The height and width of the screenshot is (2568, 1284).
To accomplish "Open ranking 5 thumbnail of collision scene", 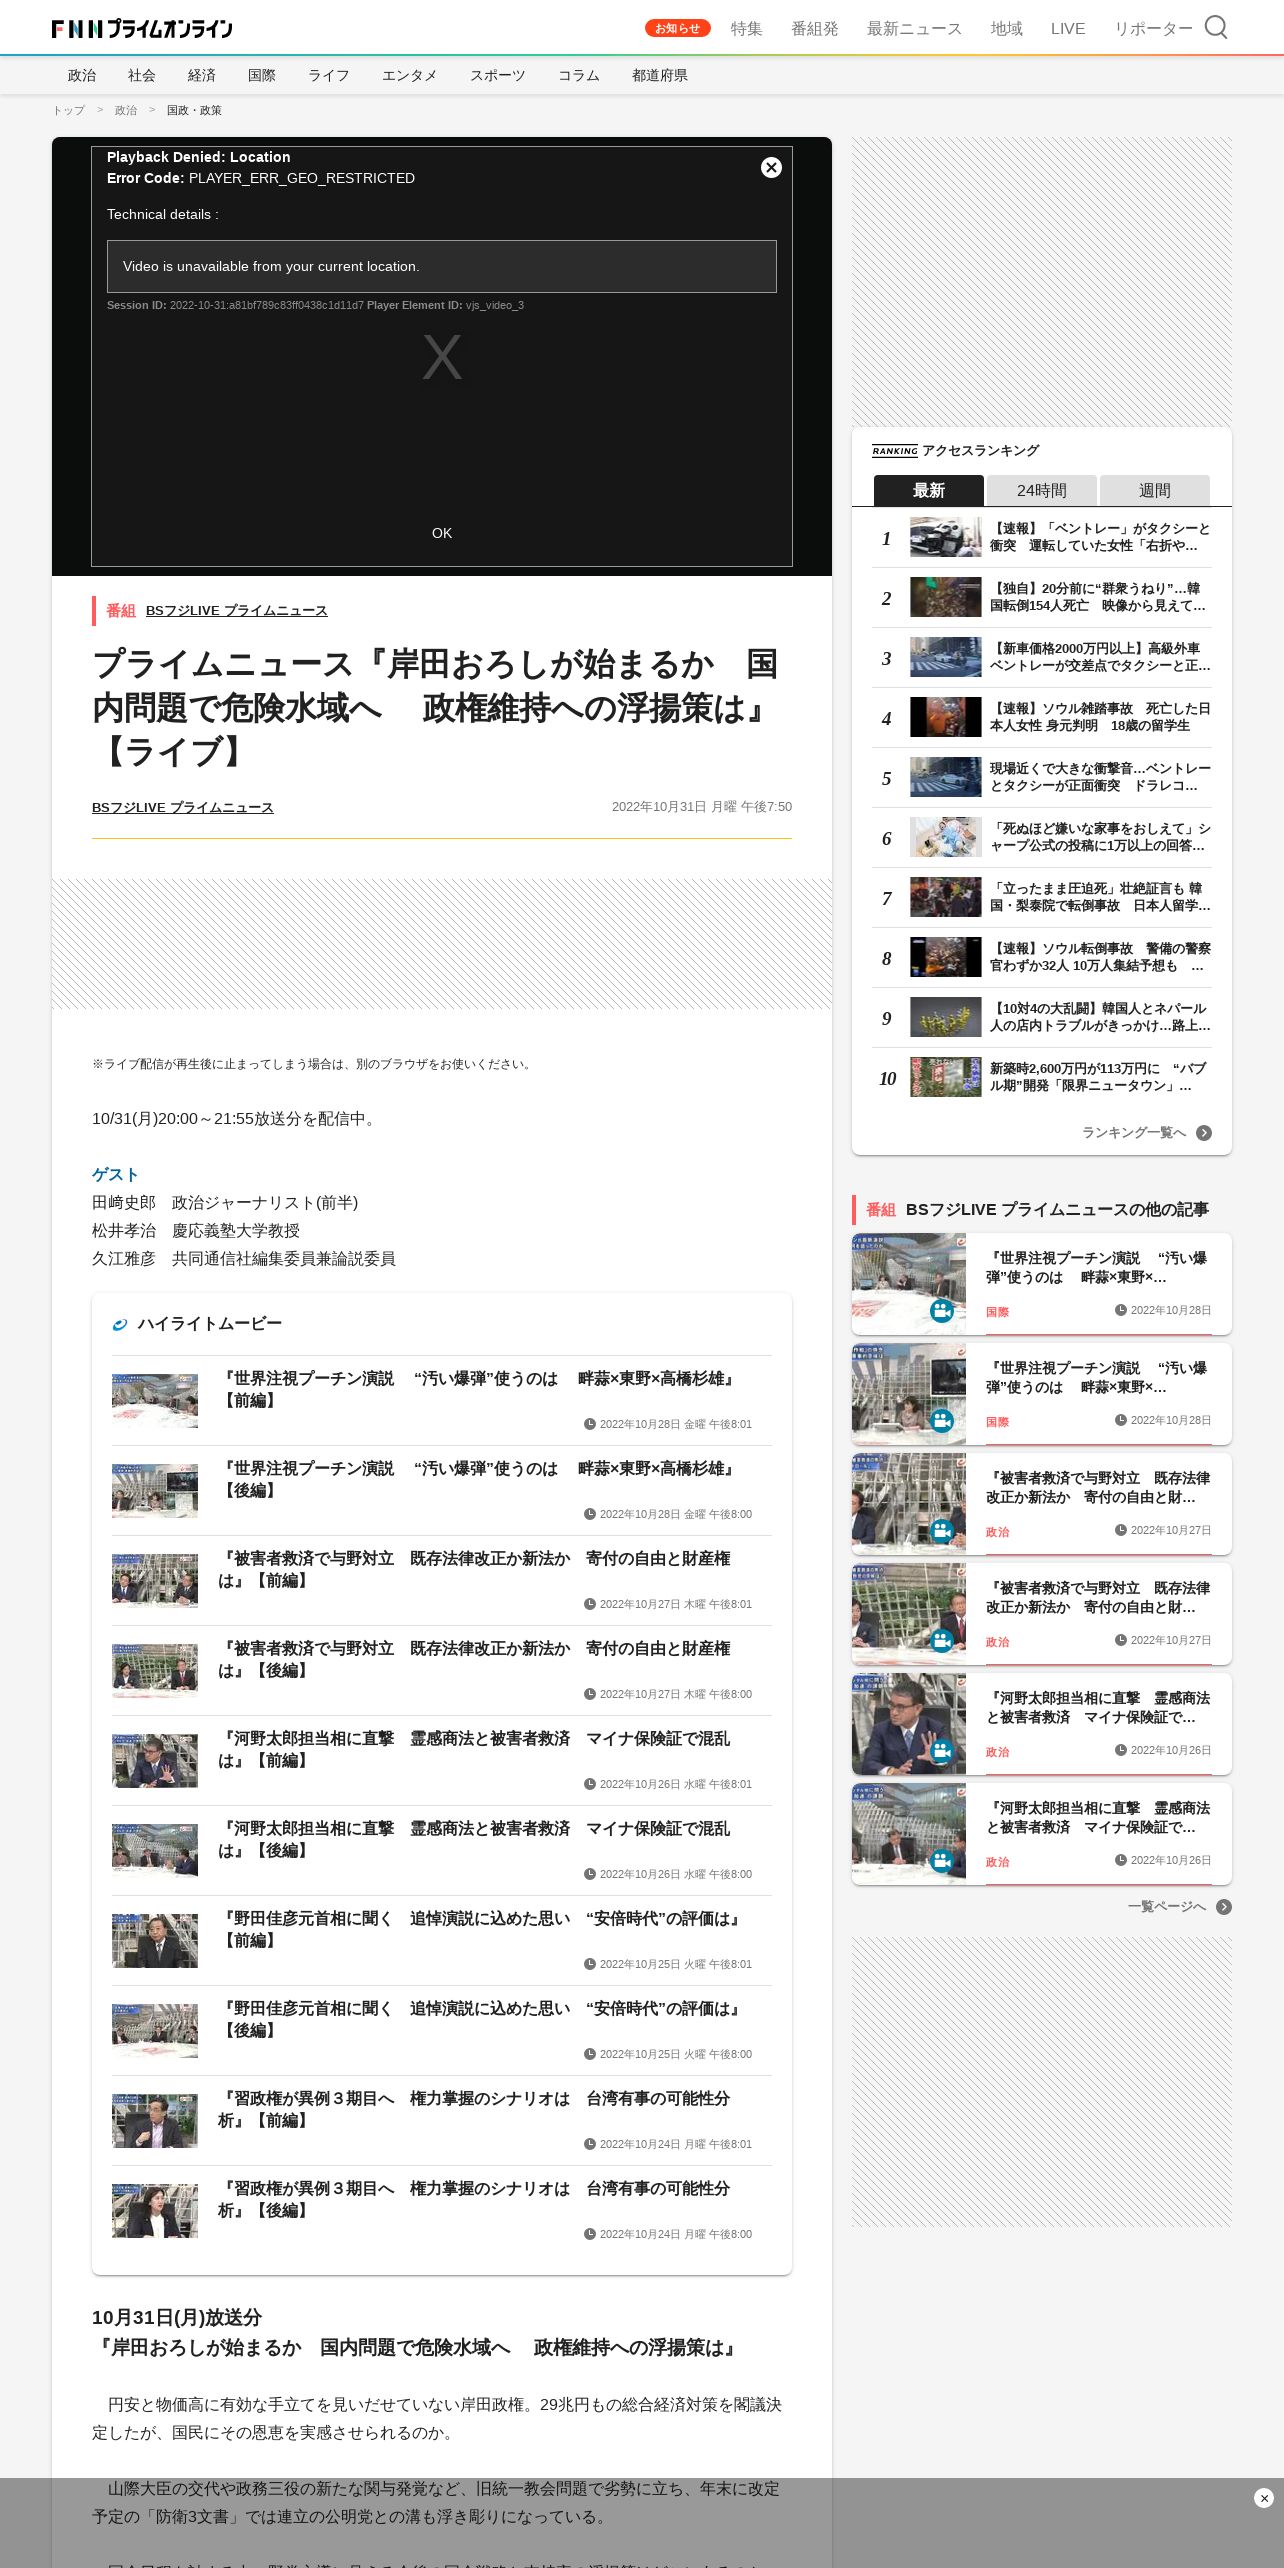I will pos(945,777).
